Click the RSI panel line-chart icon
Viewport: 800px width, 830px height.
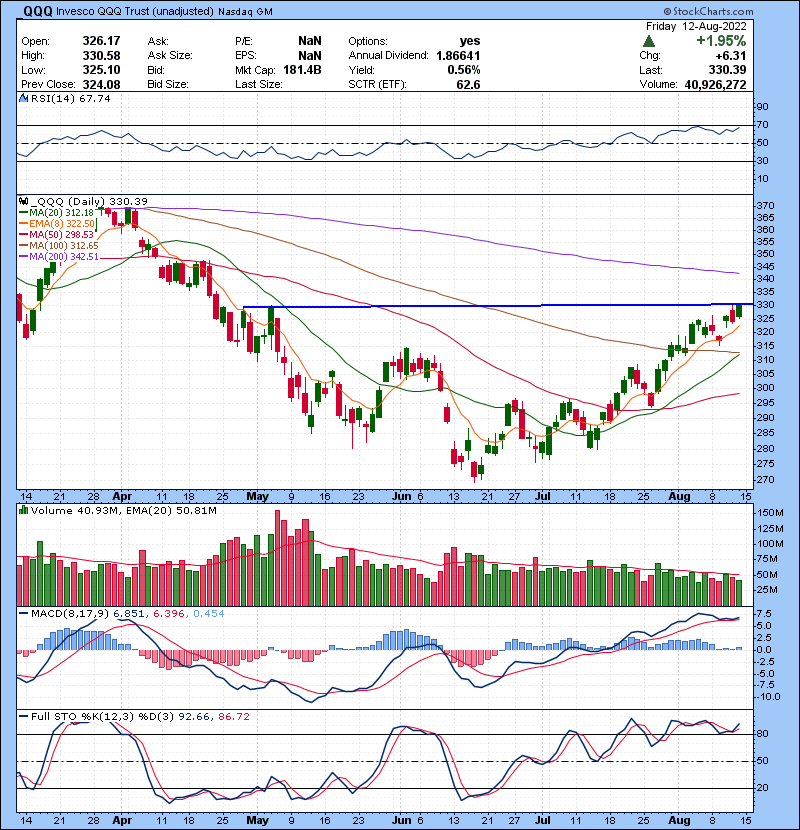pos(23,98)
